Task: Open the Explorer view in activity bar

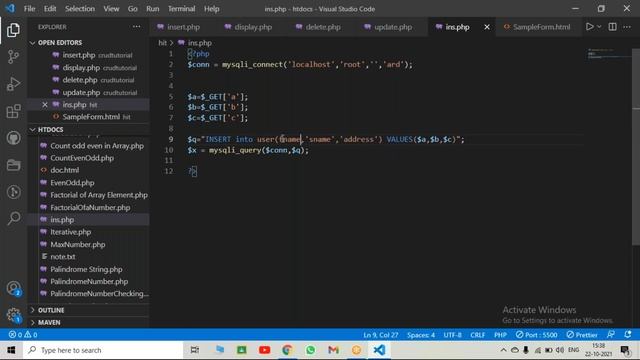Action: click(x=13, y=30)
